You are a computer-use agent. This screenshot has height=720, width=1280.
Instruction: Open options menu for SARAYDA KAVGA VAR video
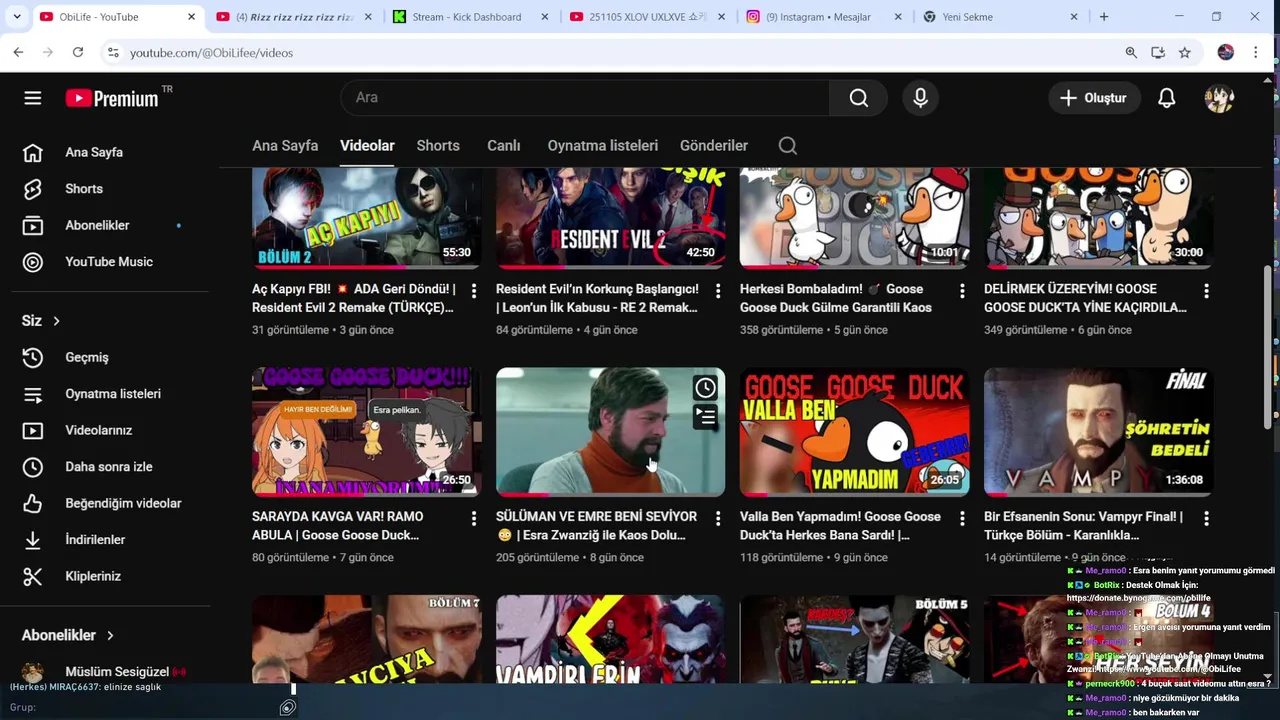point(474,518)
